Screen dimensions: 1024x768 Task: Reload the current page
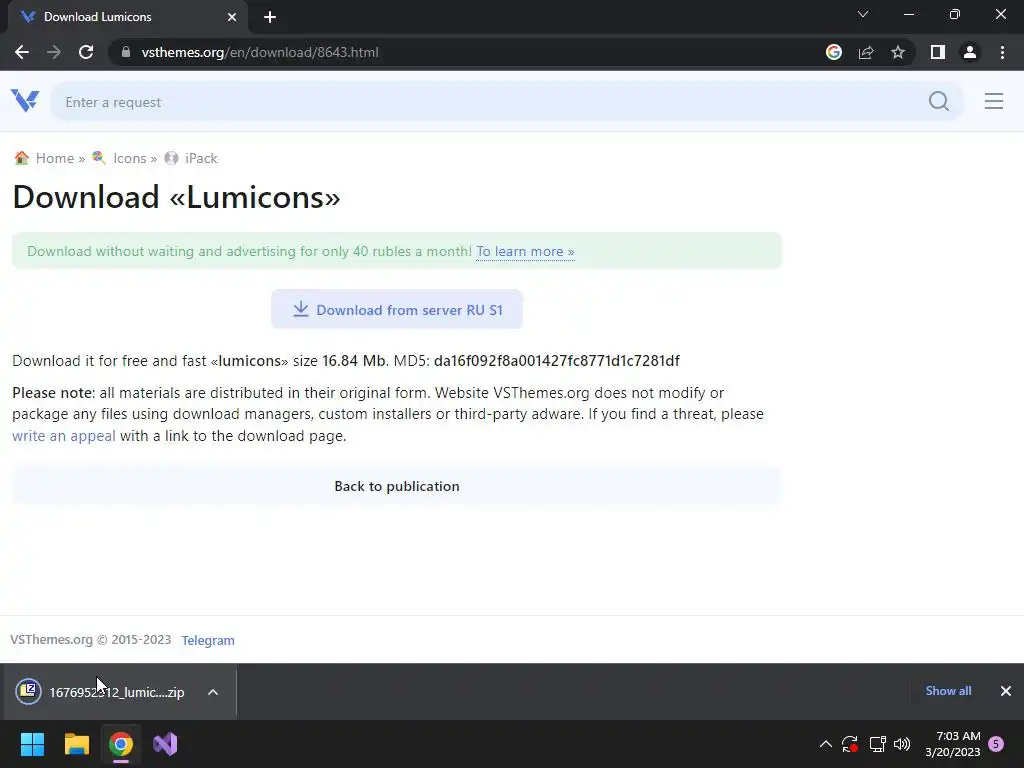[86, 52]
